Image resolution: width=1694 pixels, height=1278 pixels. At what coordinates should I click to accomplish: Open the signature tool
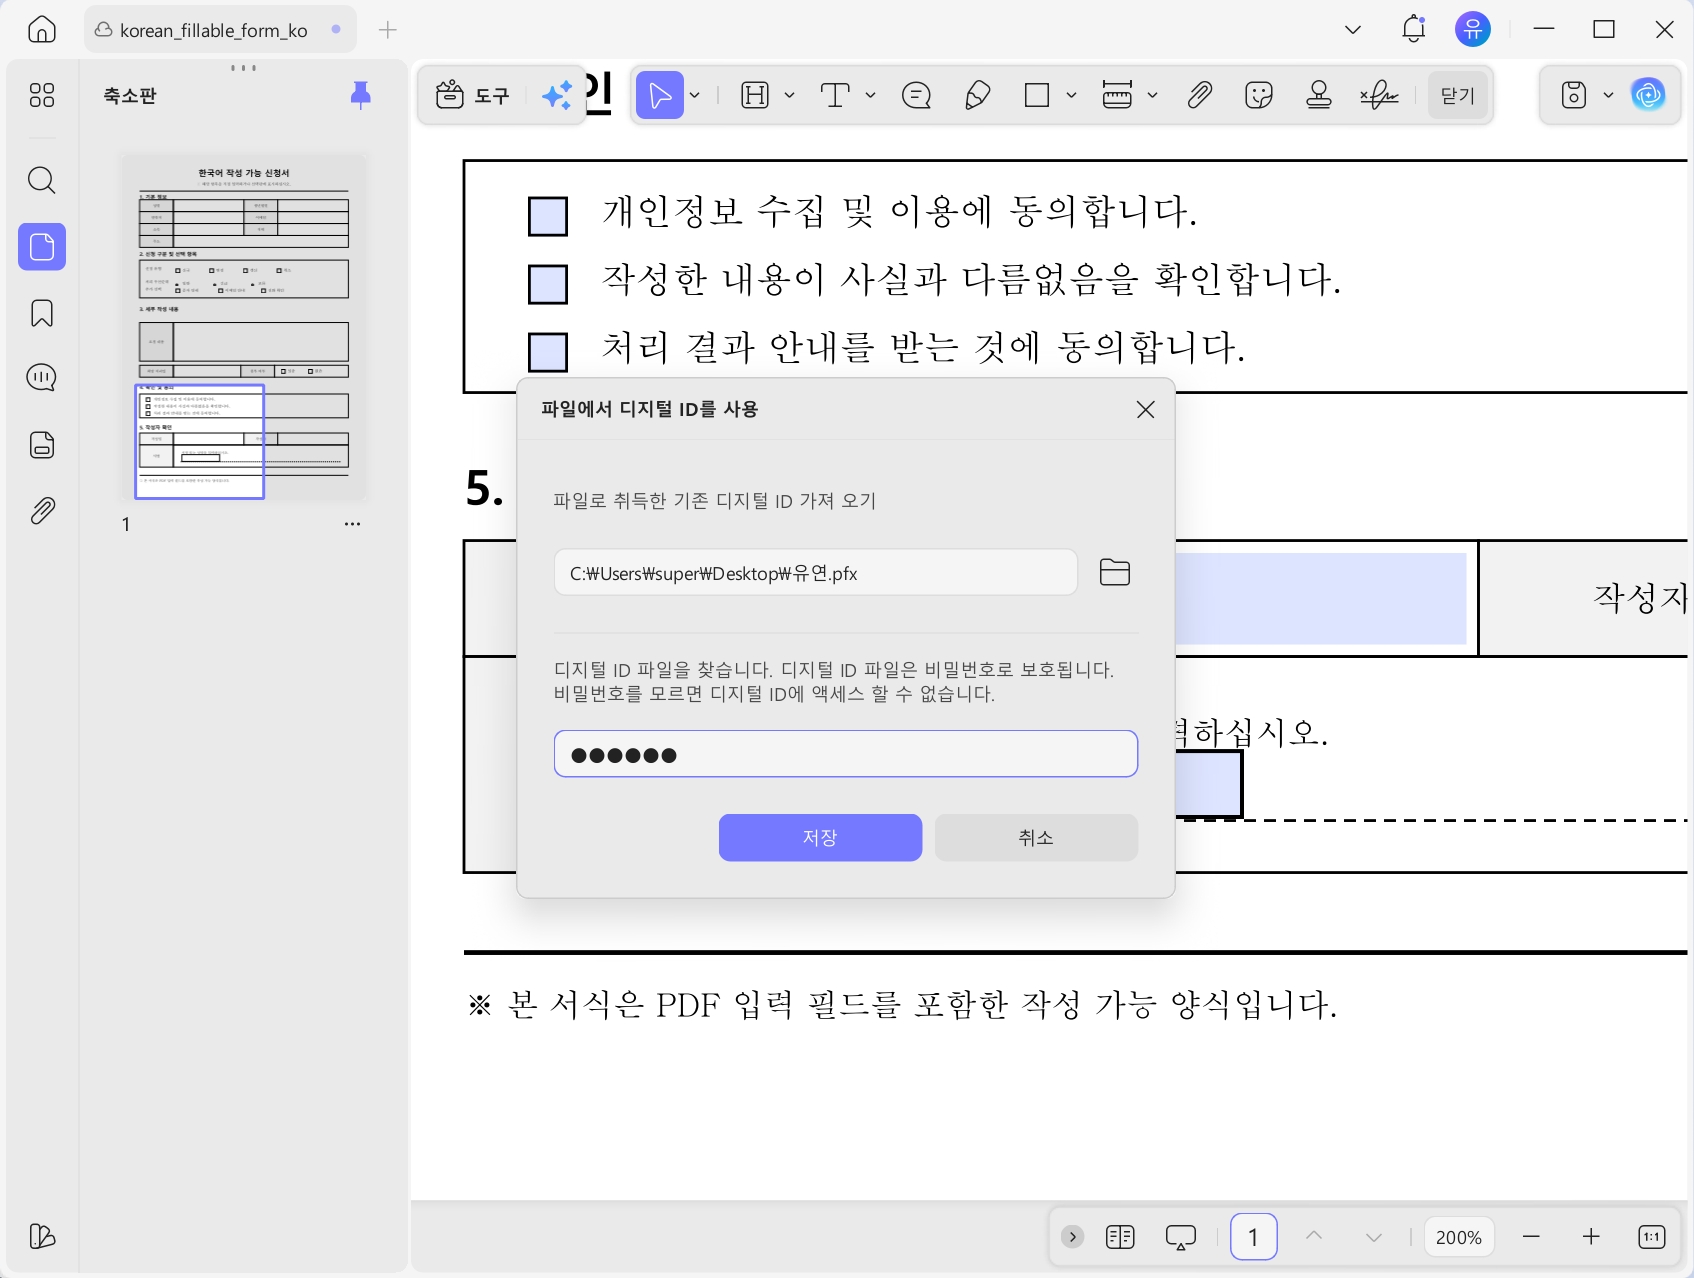pyautogui.click(x=1380, y=96)
